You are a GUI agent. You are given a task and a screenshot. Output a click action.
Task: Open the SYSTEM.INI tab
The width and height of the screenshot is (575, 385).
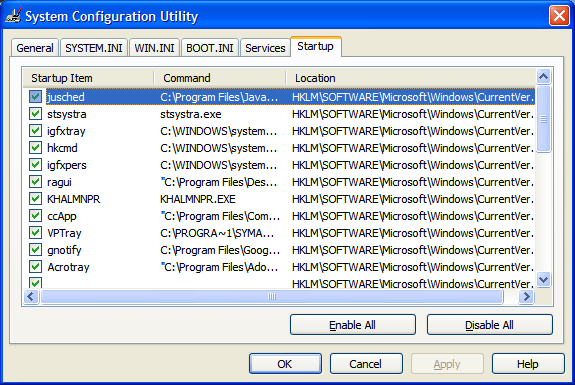coord(94,48)
